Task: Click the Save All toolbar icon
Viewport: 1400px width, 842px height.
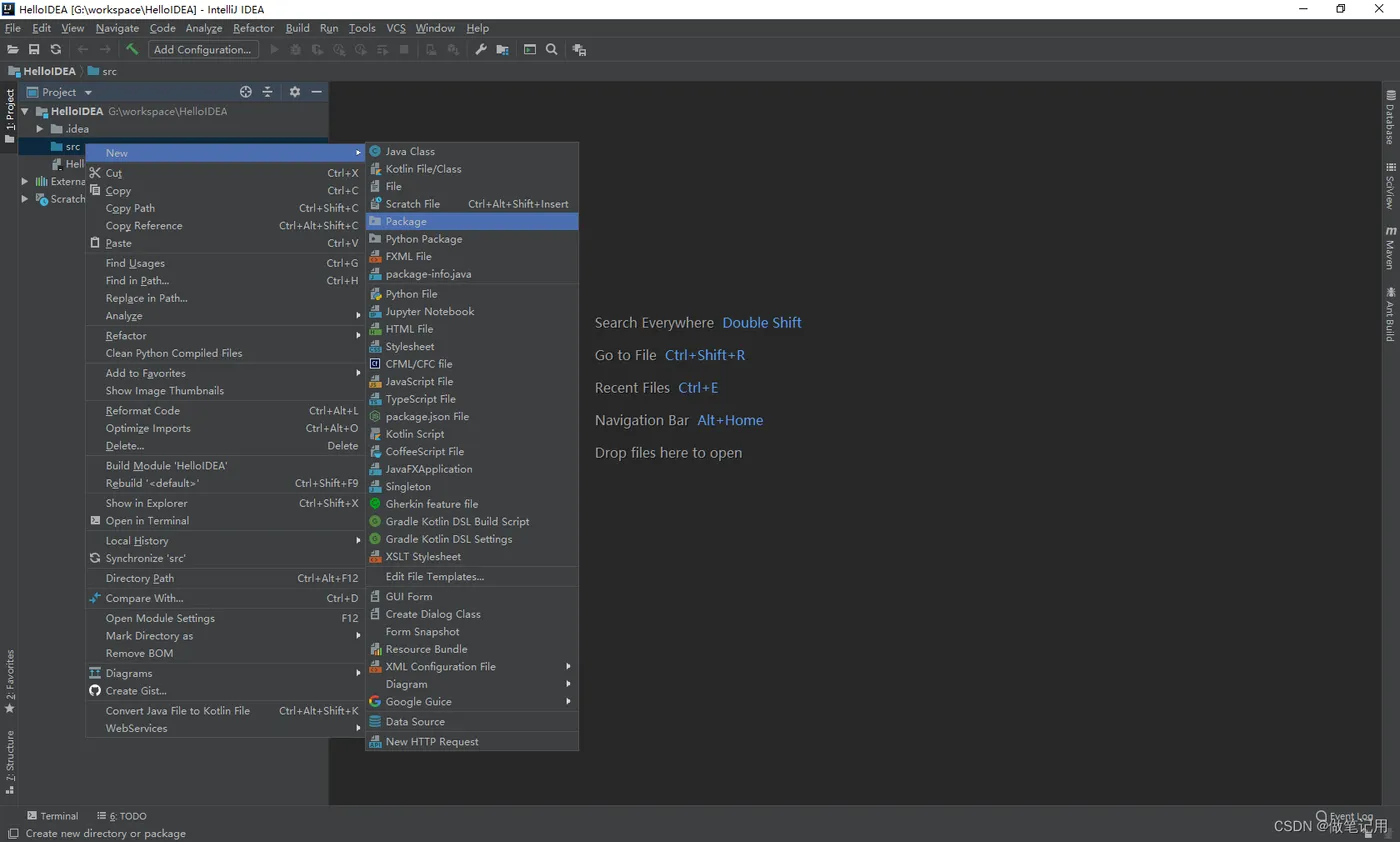Action: tap(34, 49)
